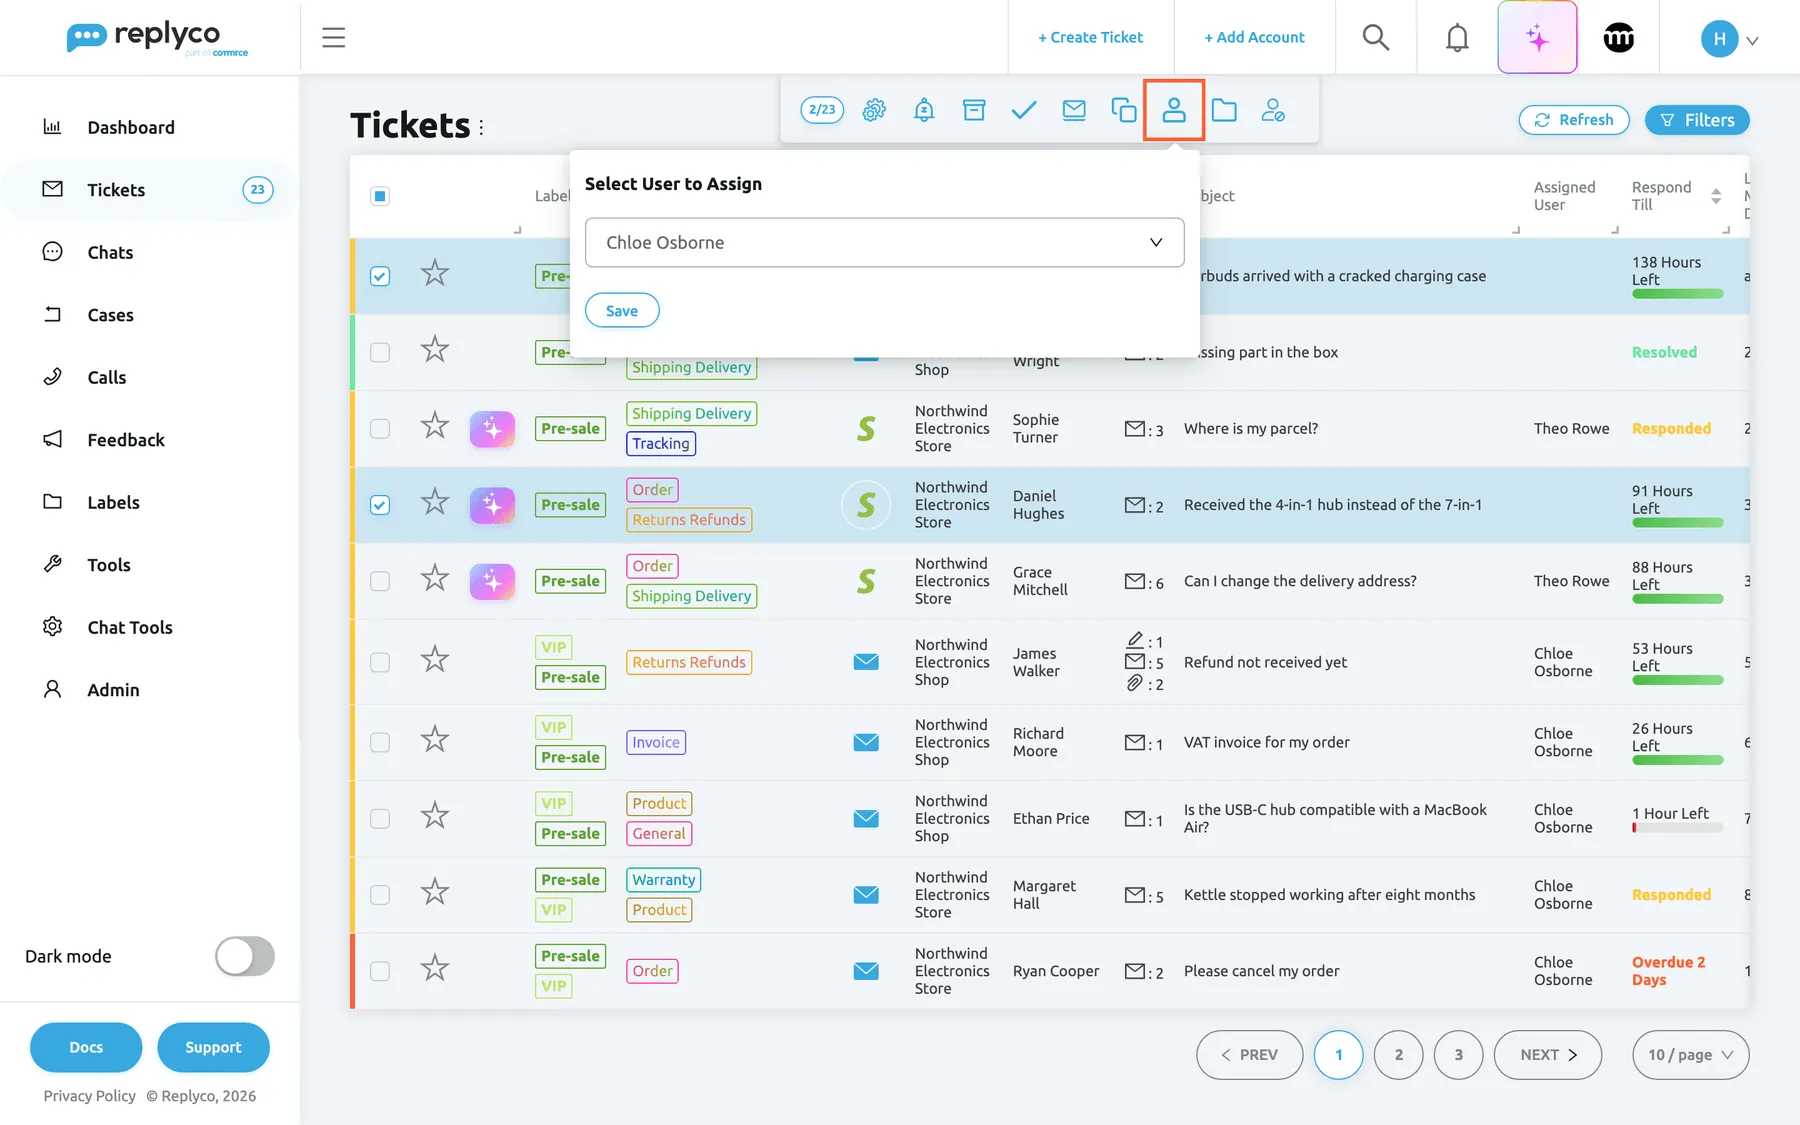Open the AI sparkle assistant in header
Image resolution: width=1800 pixels, height=1125 pixels.
click(1537, 38)
